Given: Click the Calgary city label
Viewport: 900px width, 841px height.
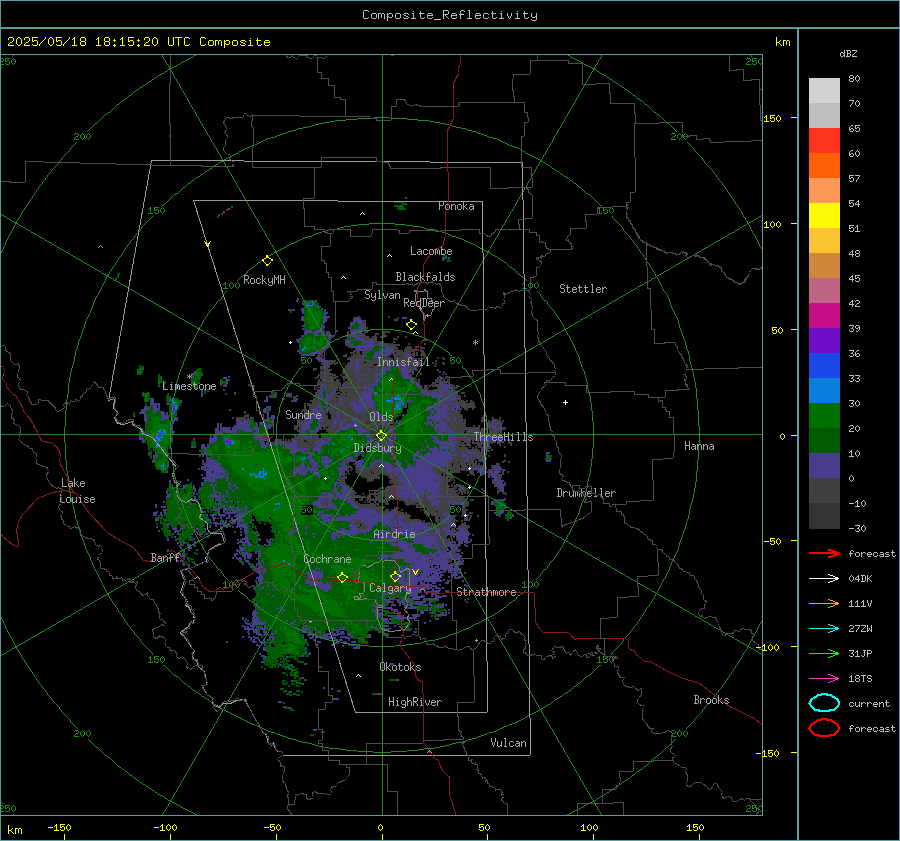Looking at the screenshot, I should pyautogui.click(x=390, y=588).
